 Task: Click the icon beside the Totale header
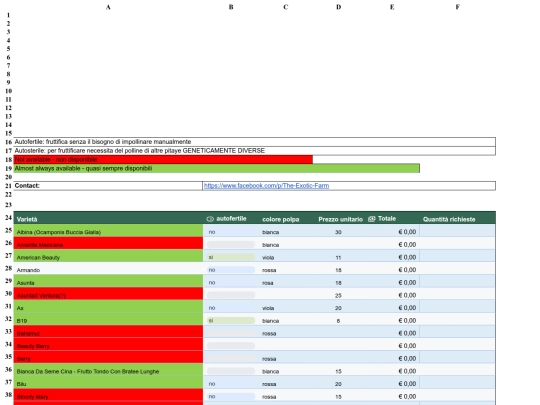click(372, 219)
